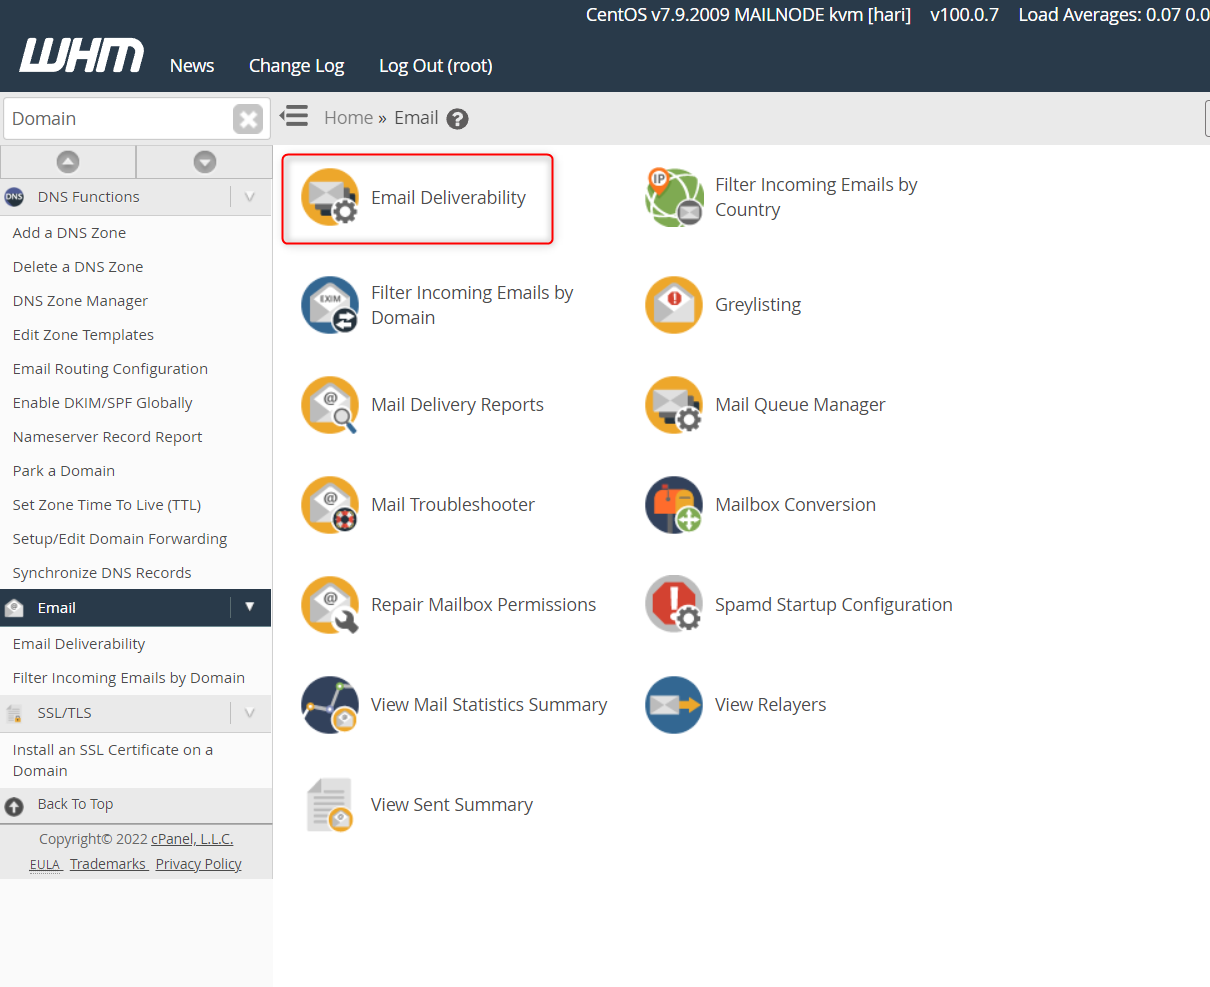This screenshot has height=987, width=1210.
Task: Click the up arrow sidebar collapse button
Action: point(68,161)
